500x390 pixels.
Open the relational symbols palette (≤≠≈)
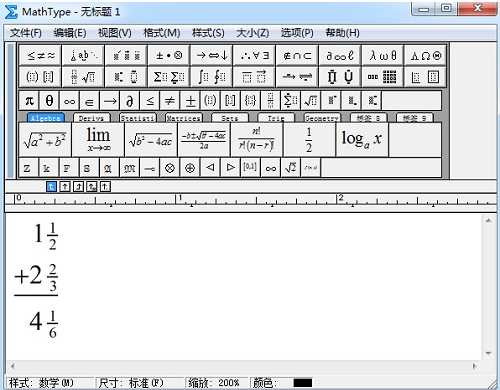(40, 55)
